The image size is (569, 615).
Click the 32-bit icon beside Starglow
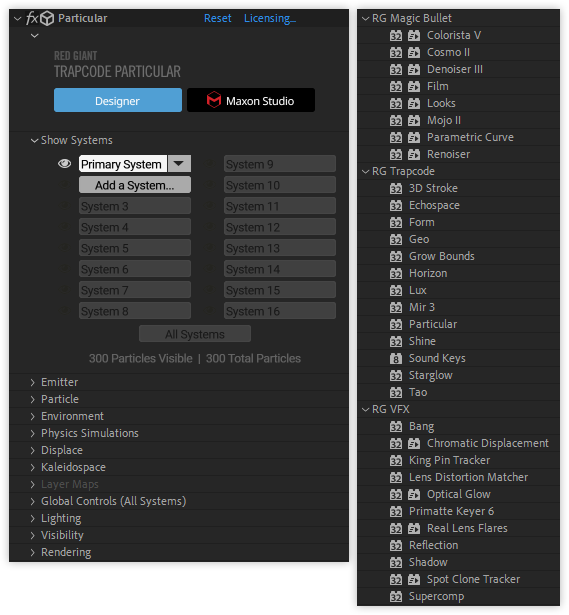click(396, 376)
